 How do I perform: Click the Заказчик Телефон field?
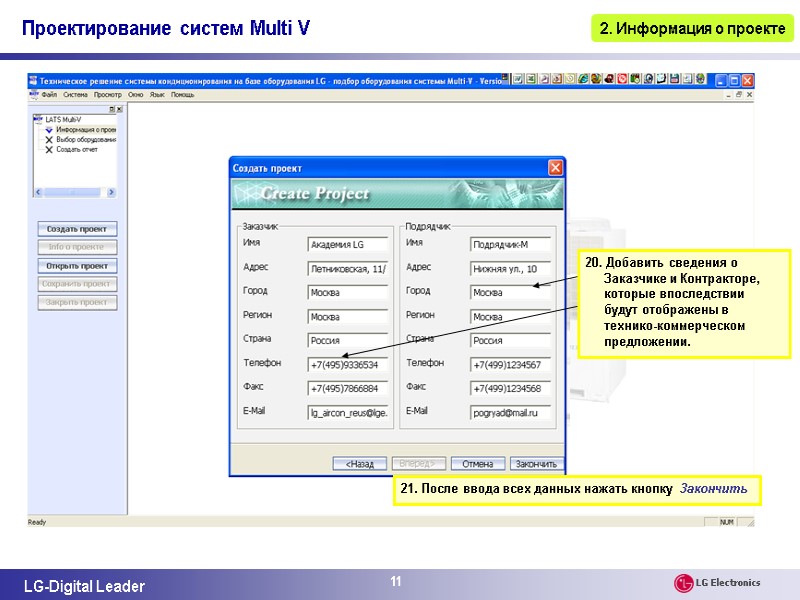pyautogui.click(x=348, y=365)
